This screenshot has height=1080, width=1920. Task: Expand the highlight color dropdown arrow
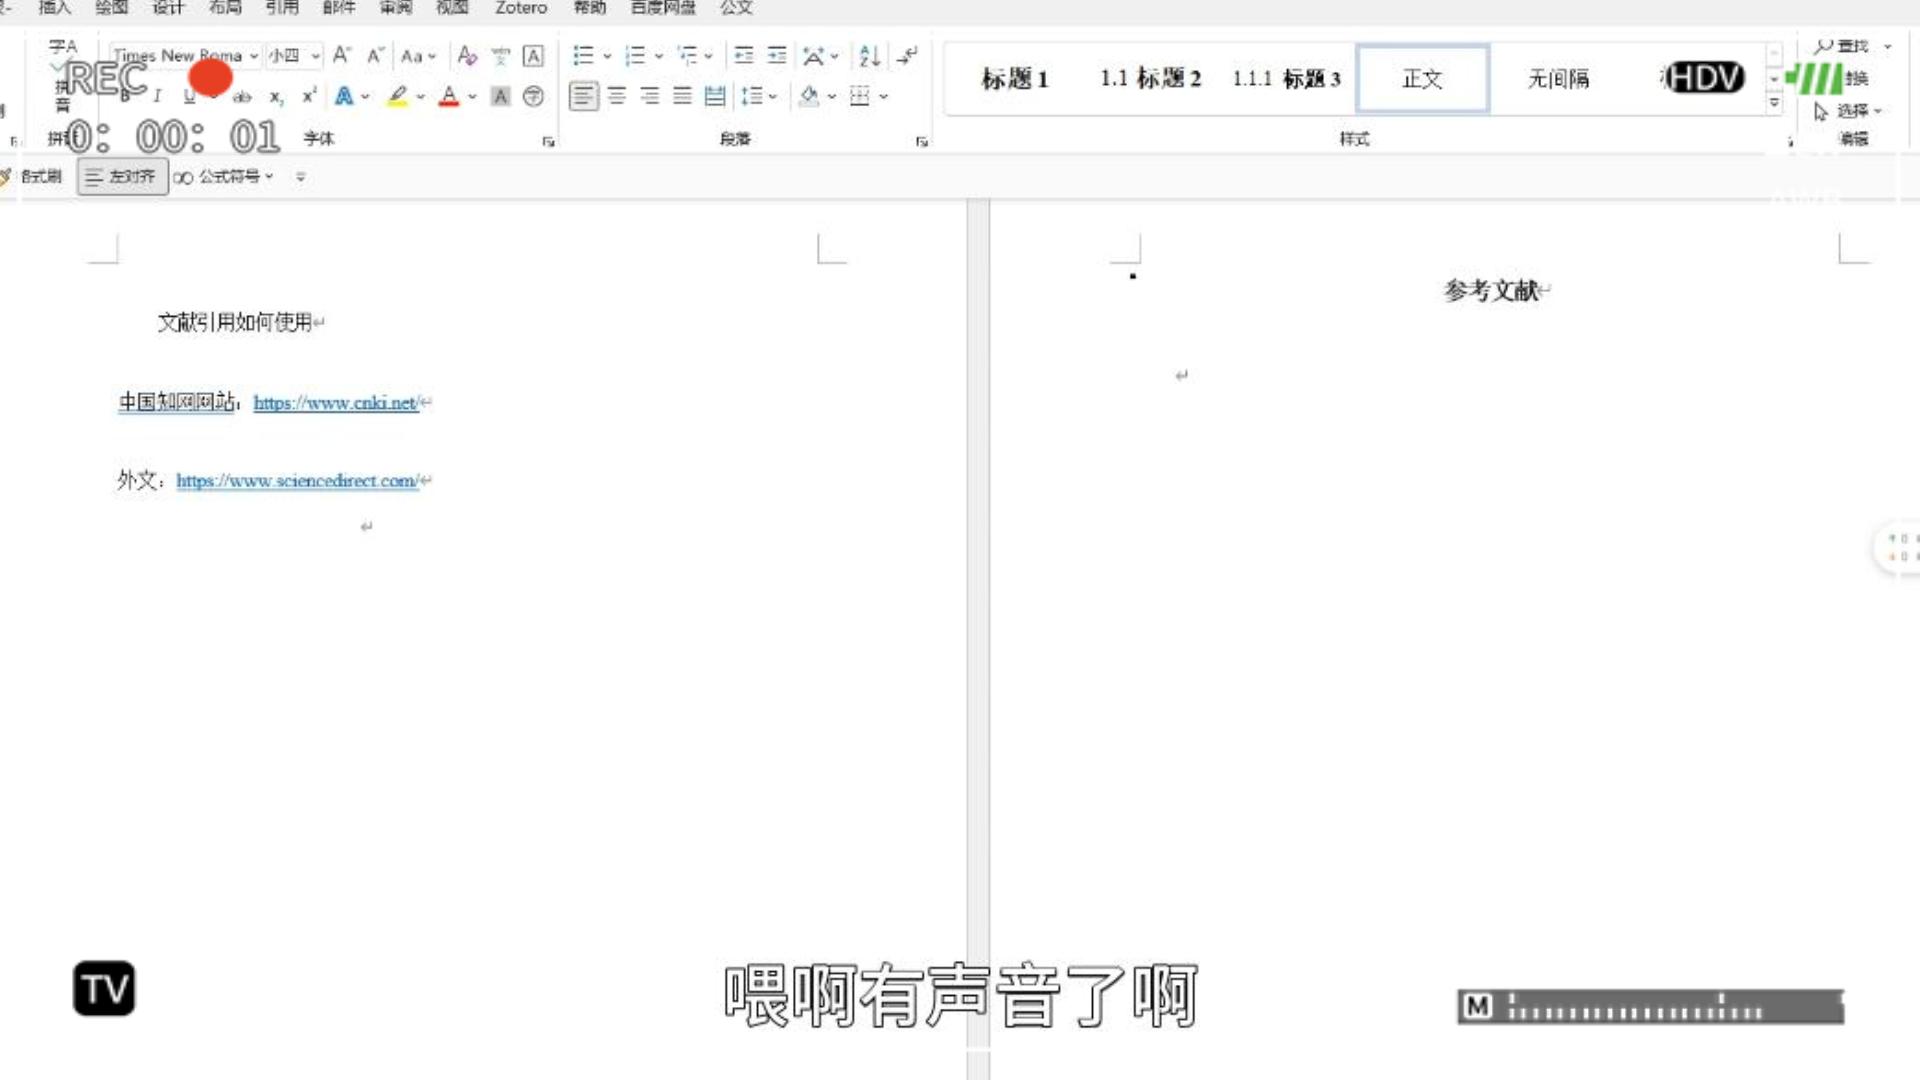point(420,97)
